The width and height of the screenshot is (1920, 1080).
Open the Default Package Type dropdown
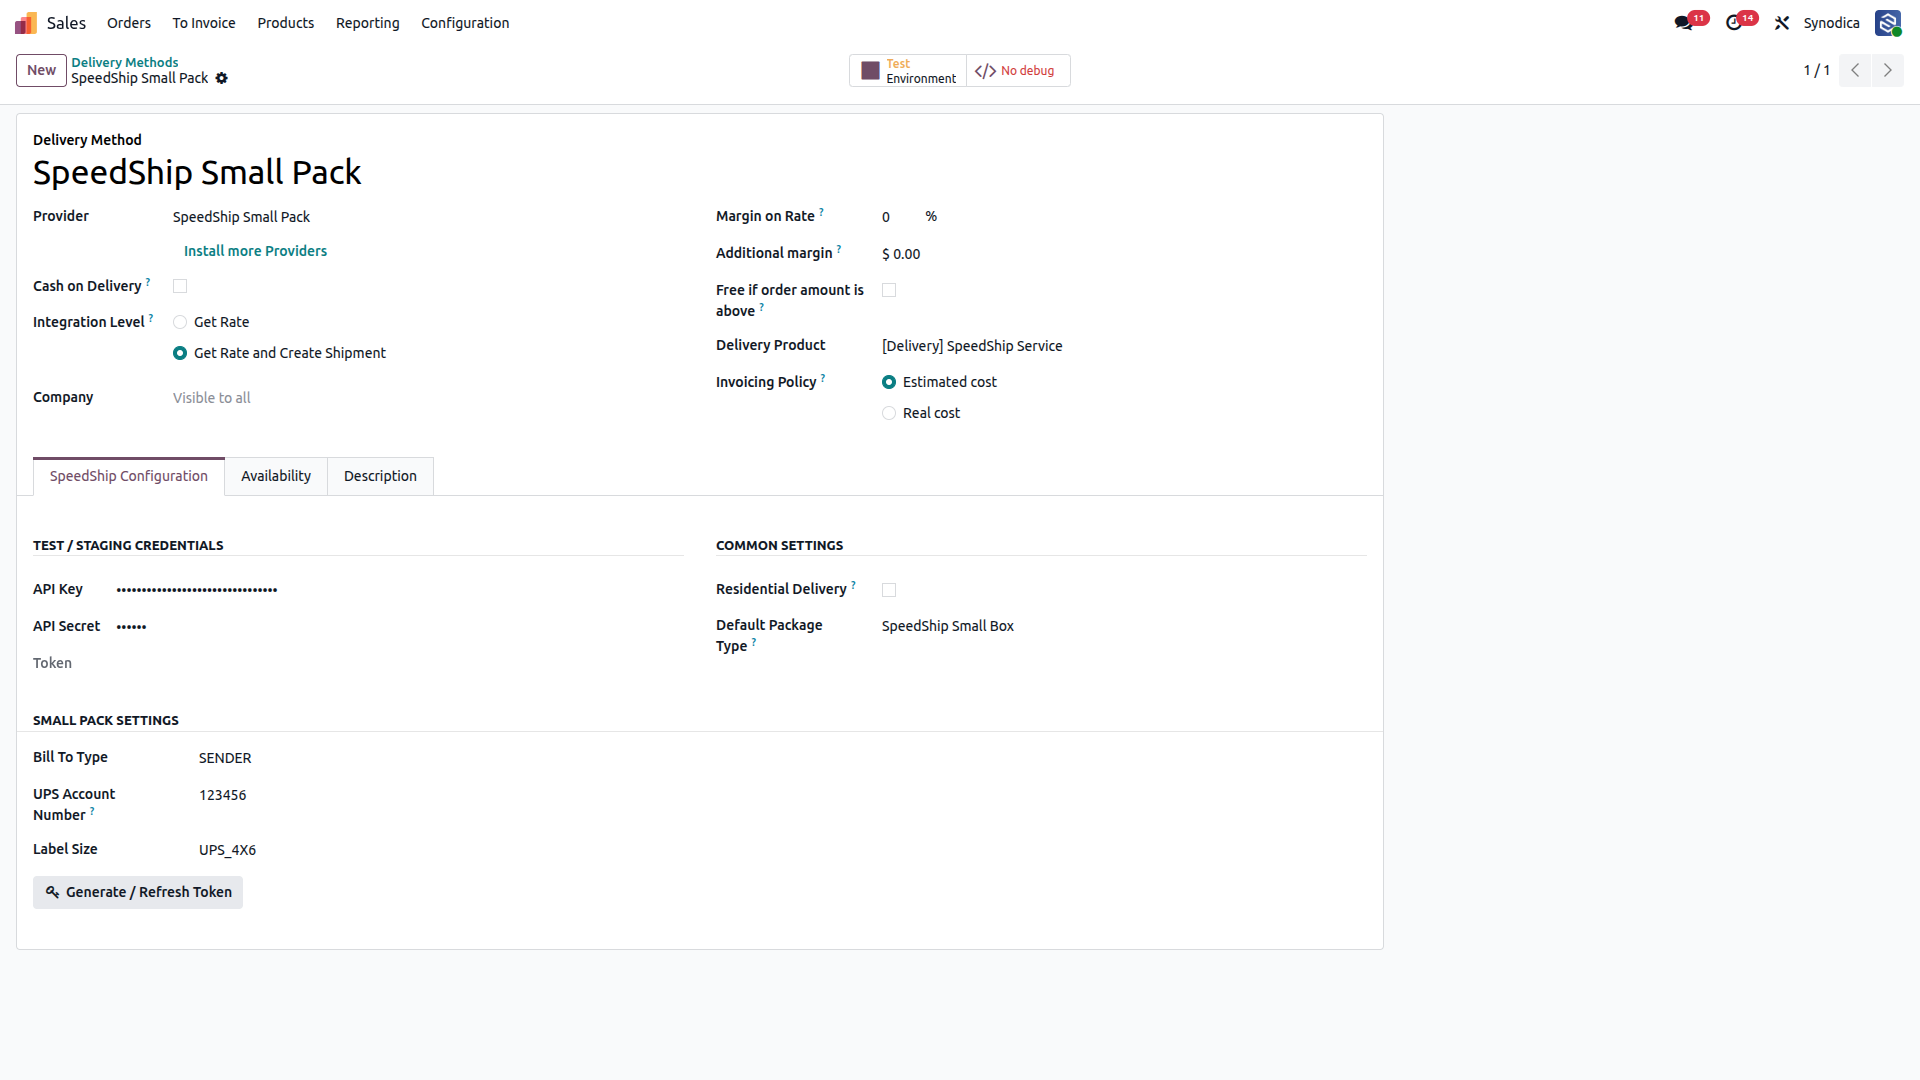(1123, 626)
